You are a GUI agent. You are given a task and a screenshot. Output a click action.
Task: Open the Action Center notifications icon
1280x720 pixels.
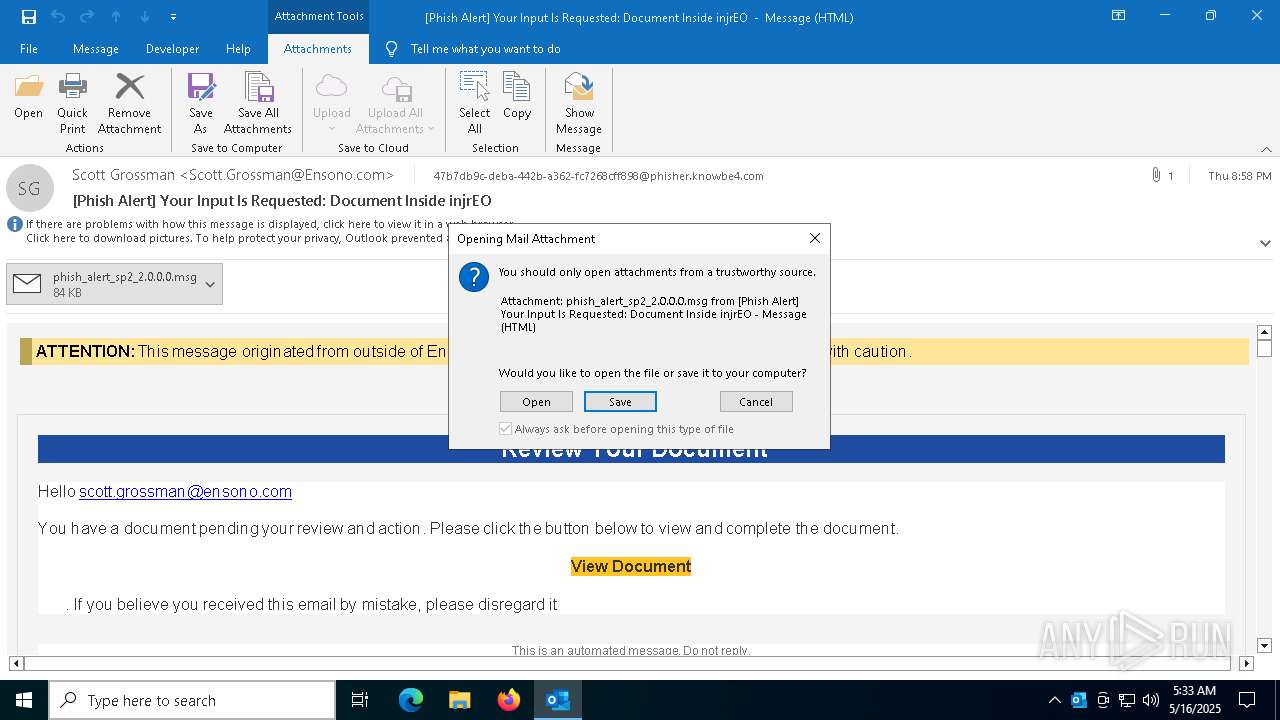click(1247, 700)
